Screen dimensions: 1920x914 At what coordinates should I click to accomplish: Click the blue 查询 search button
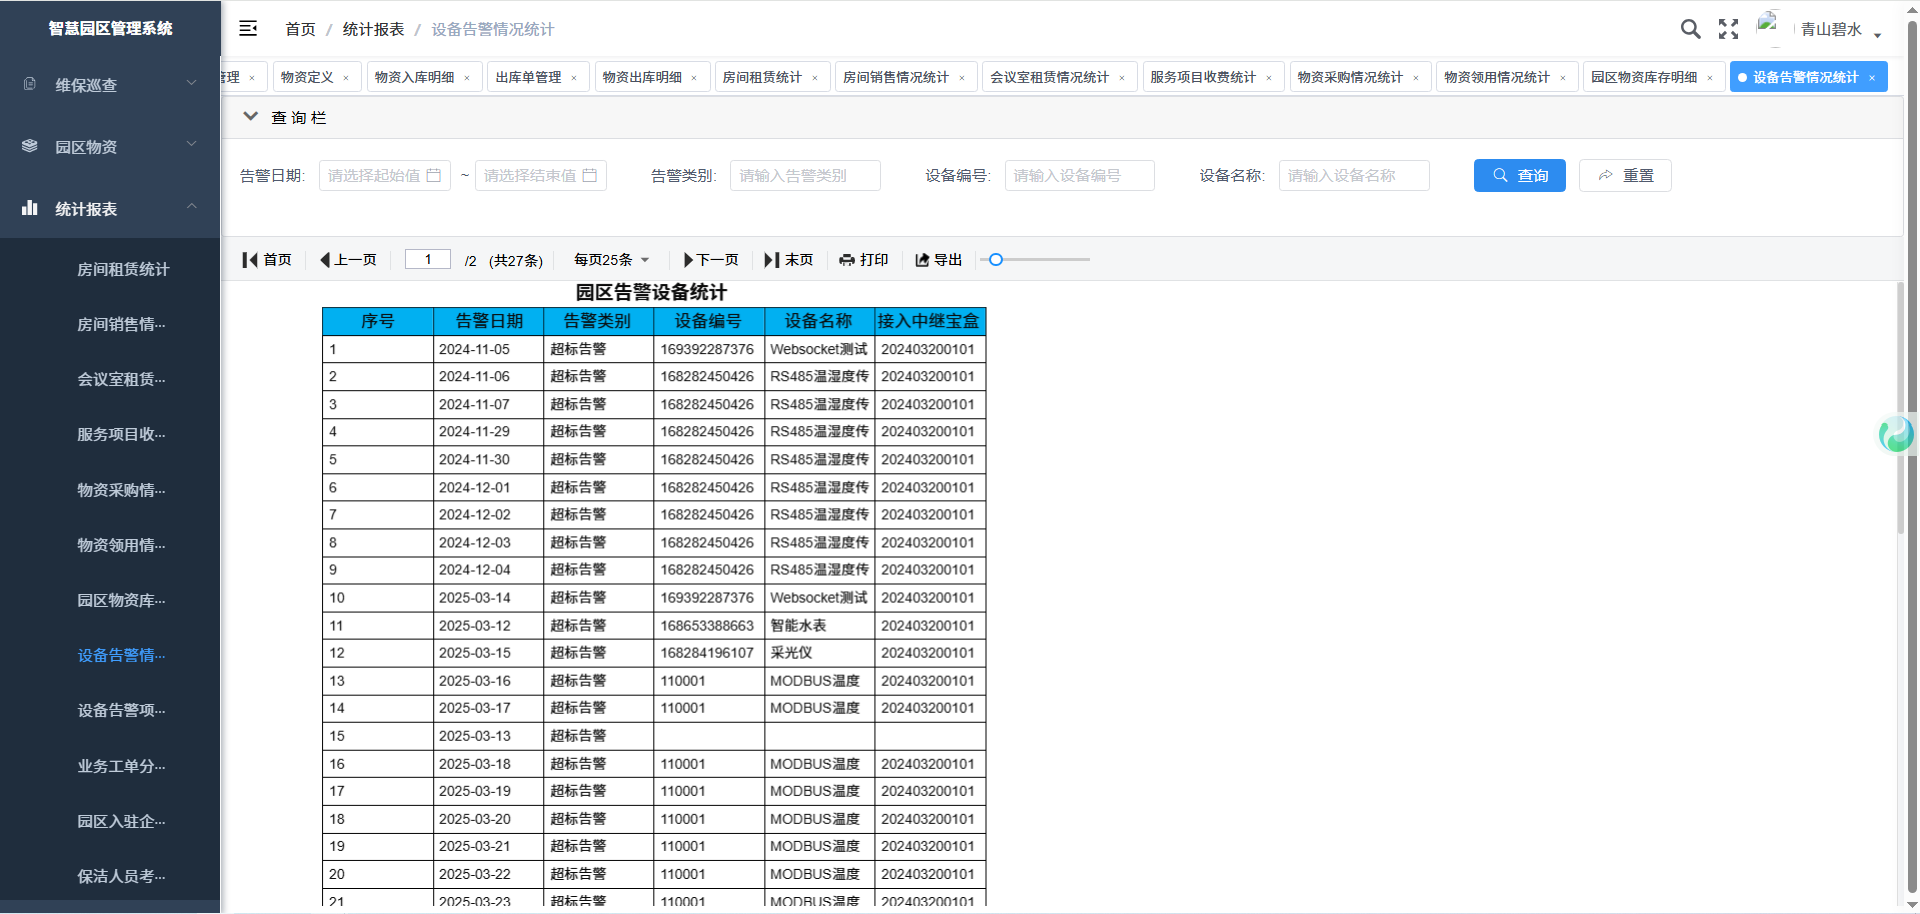pyautogui.click(x=1519, y=175)
